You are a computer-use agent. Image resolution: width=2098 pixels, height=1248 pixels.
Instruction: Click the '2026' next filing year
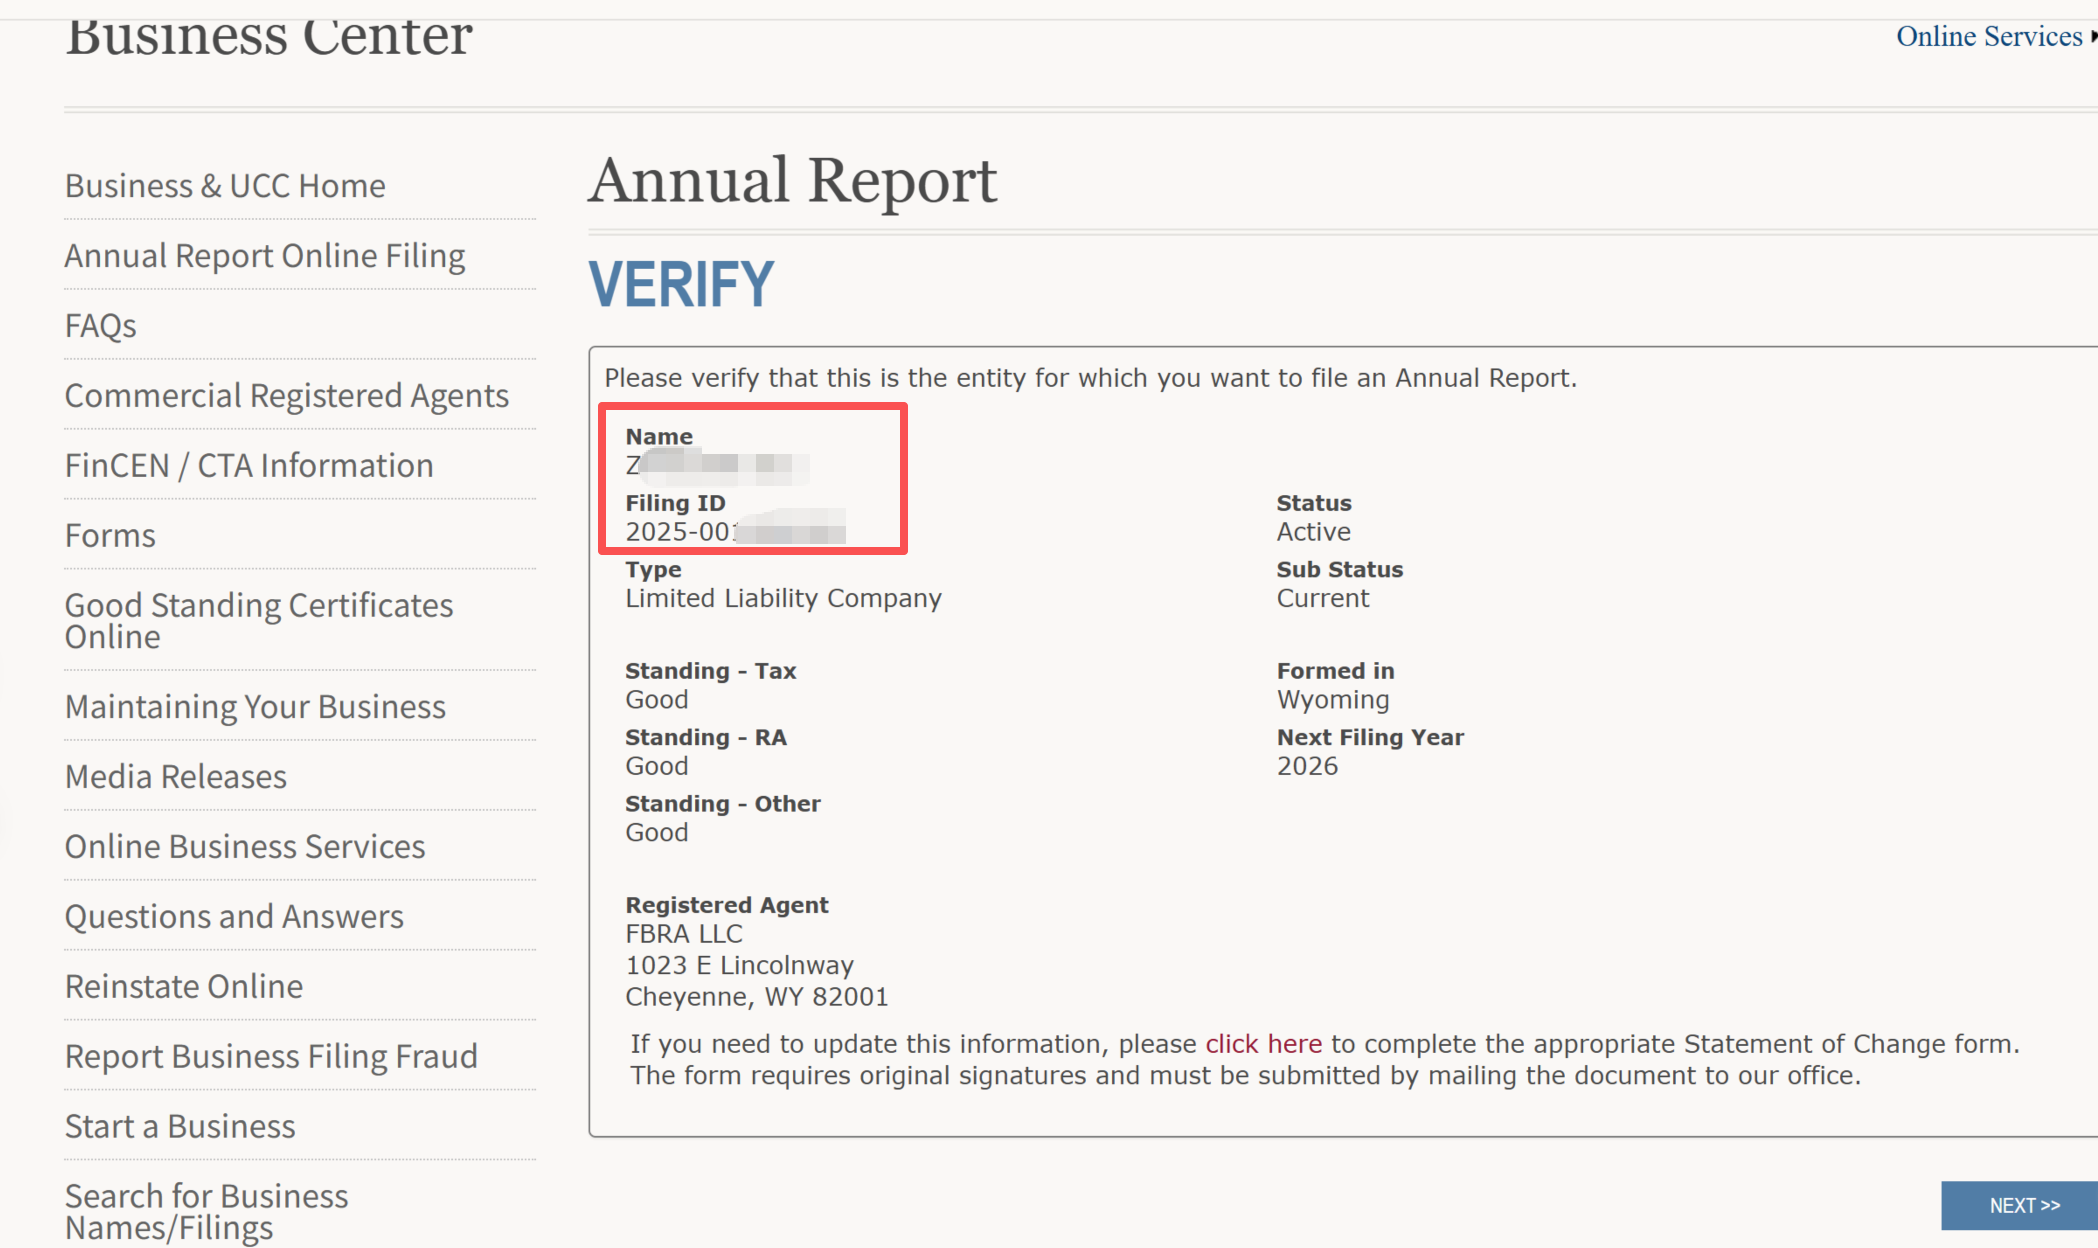(x=1307, y=766)
